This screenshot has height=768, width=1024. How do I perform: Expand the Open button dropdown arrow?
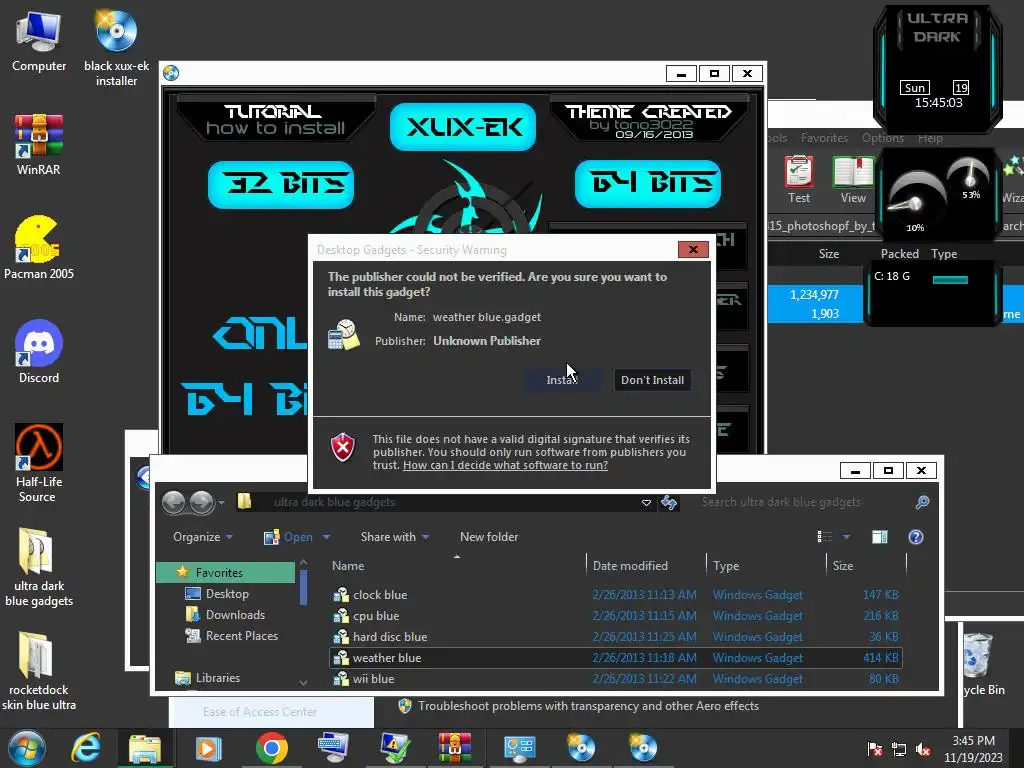[326, 537]
